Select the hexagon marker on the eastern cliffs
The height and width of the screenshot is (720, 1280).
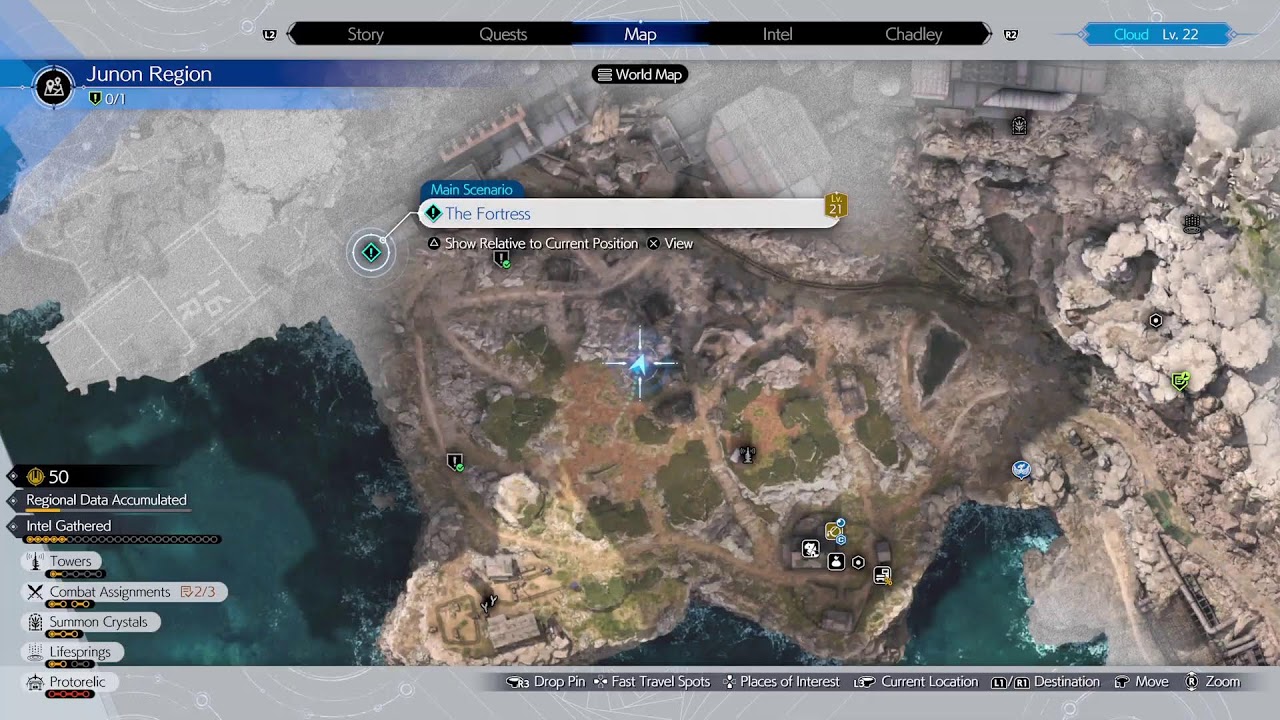pyautogui.click(x=1156, y=321)
